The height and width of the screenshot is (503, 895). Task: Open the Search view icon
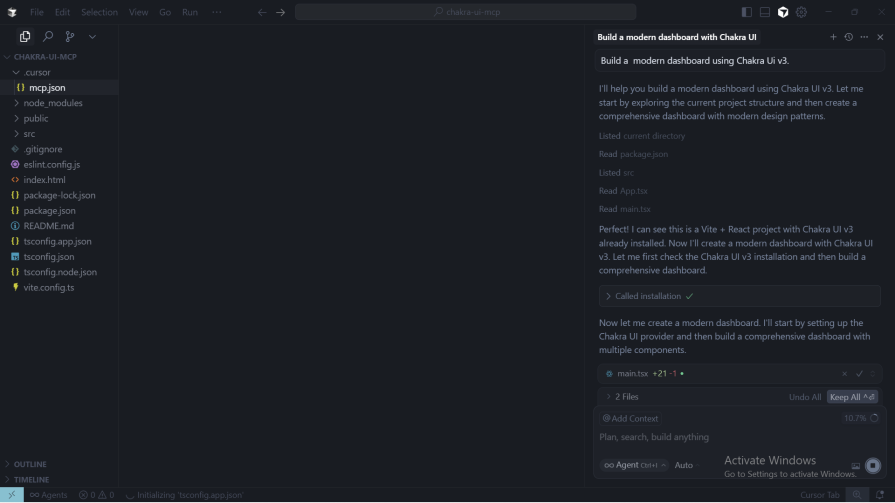(x=47, y=36)
